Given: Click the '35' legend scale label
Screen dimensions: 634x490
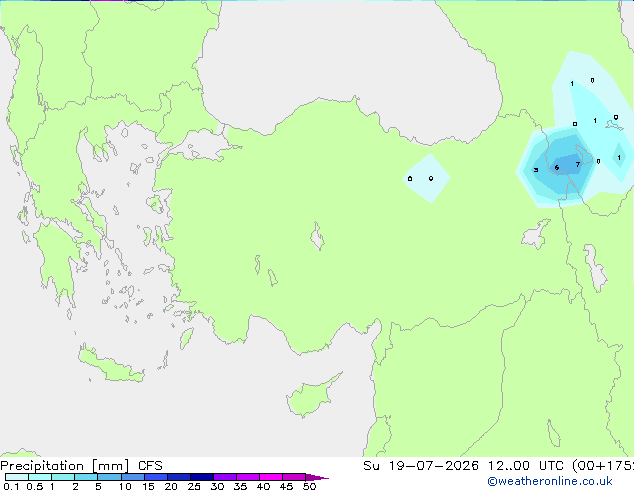Looking at the screenshot, I should click(240, 486).
